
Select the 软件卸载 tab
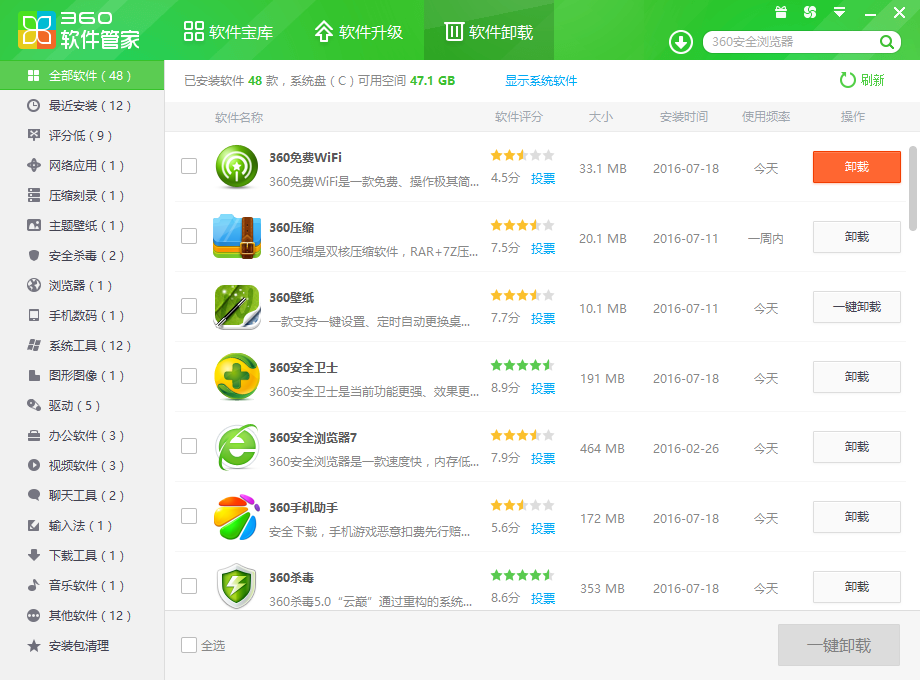coord(489,32)
